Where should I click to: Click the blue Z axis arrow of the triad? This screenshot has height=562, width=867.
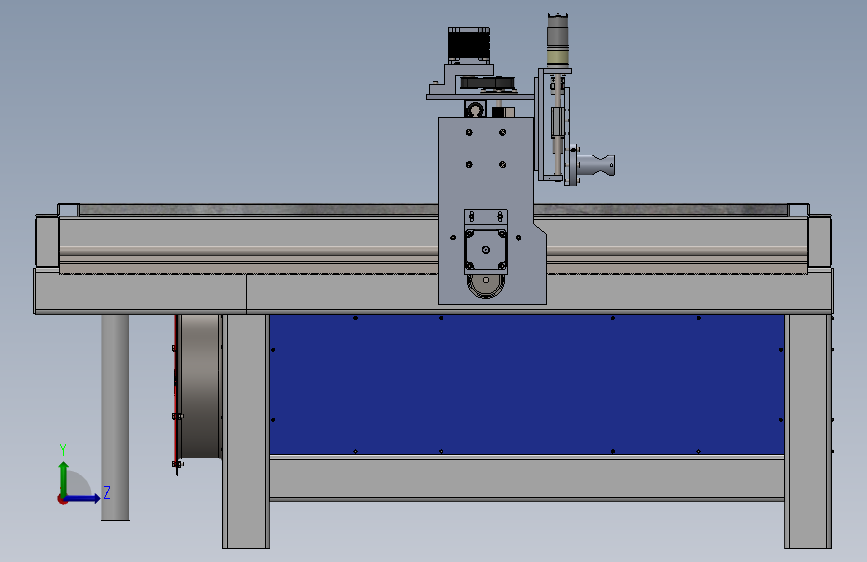[x=83, y=498]
